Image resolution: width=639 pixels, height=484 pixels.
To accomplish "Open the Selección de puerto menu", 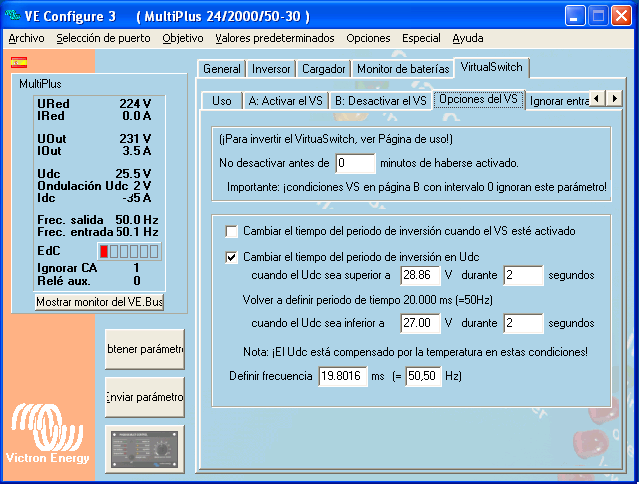I will coord(104,38).
